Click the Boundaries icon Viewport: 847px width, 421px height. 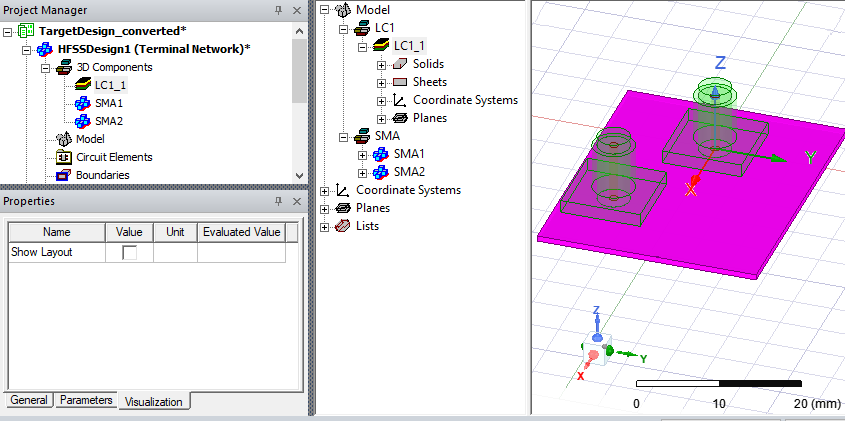point(64,175)
